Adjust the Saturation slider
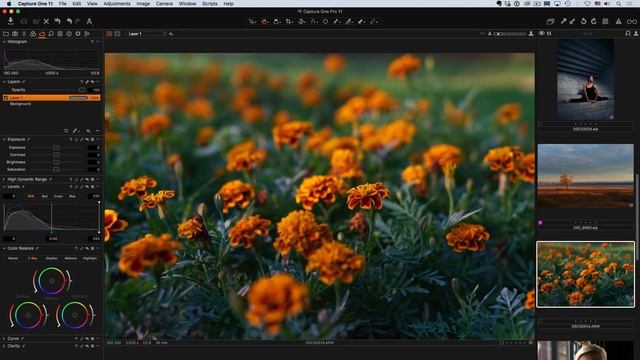The height and width of the screenshot is (360, 640). (x=56, y=169)
